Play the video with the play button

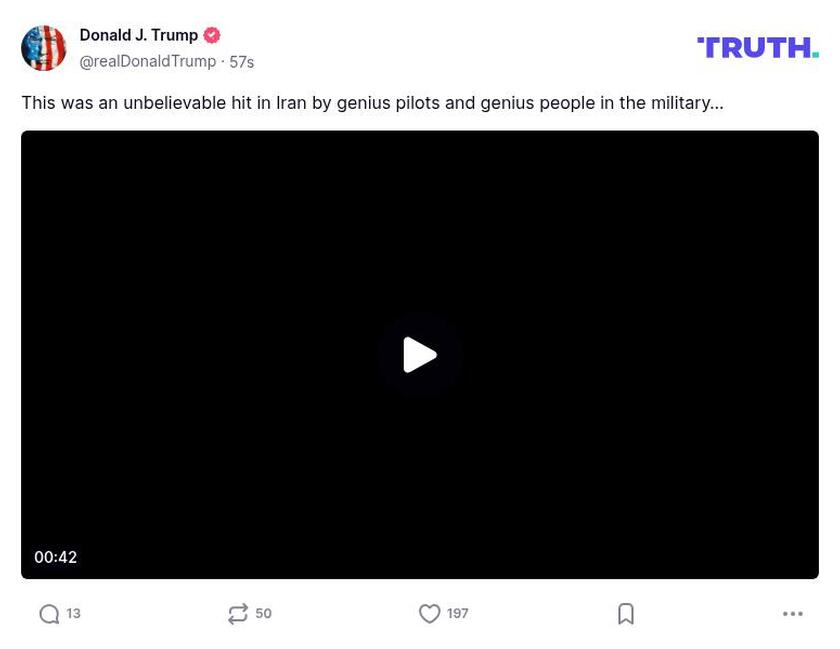pyautogui.click(x=420, y=354)
